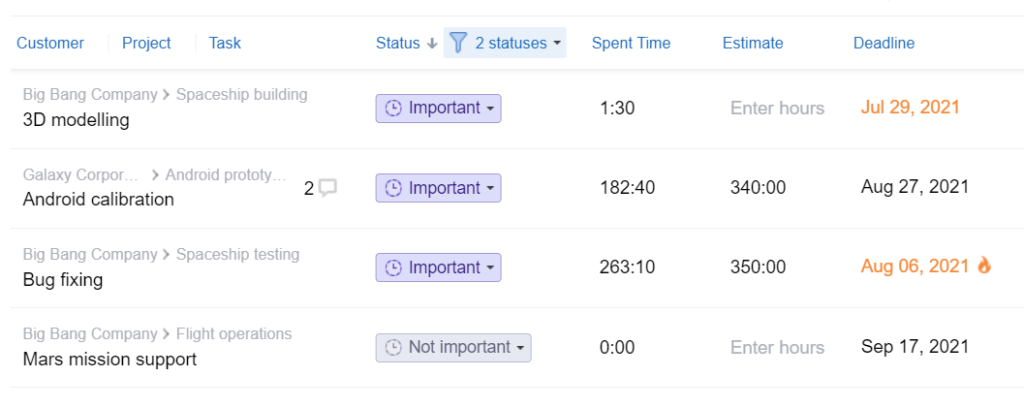This screenshot has width=1024, height=408.
Task: Sort by Deadline column header
Action: [884, 43]
